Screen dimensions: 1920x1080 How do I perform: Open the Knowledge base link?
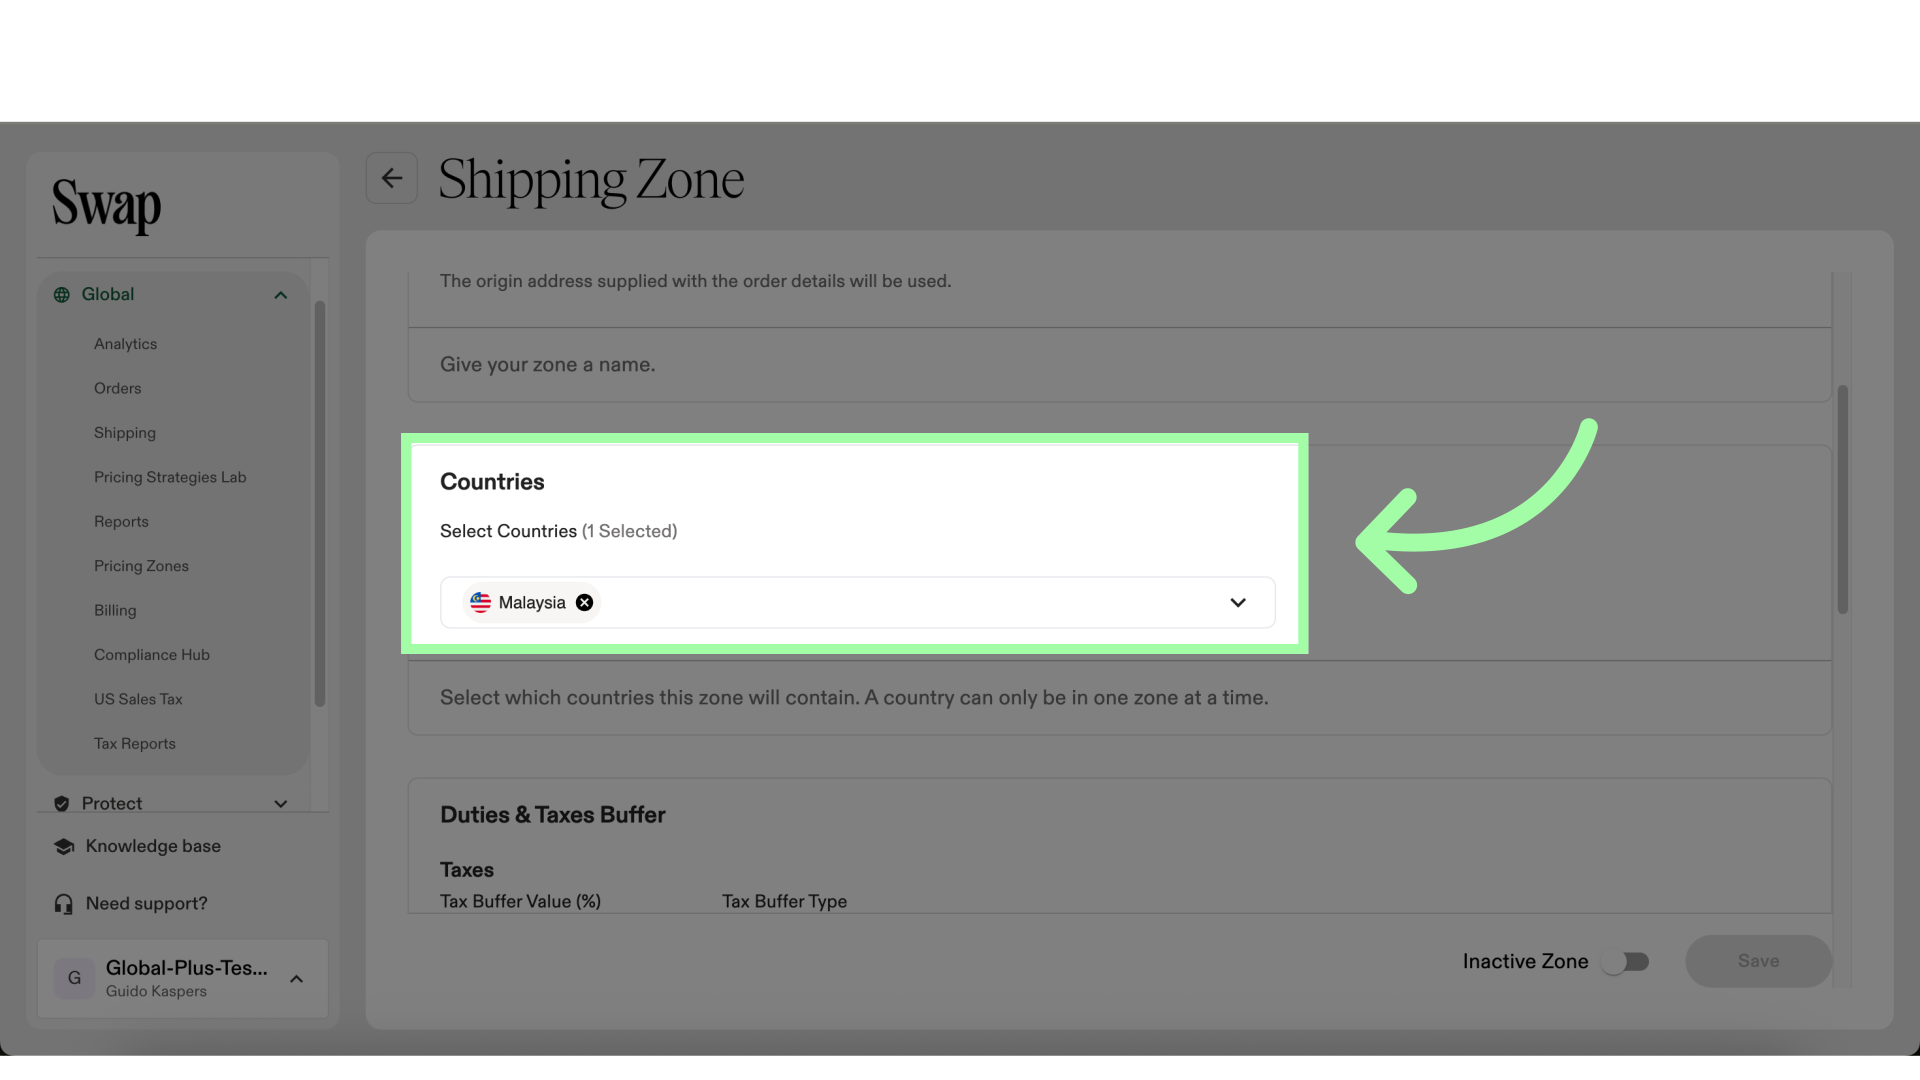pyautogui.click(x=153, y=846)
